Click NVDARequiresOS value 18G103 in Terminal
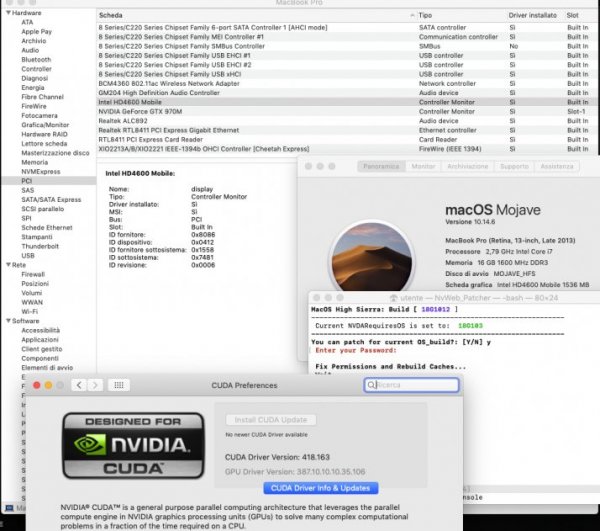 470,326
